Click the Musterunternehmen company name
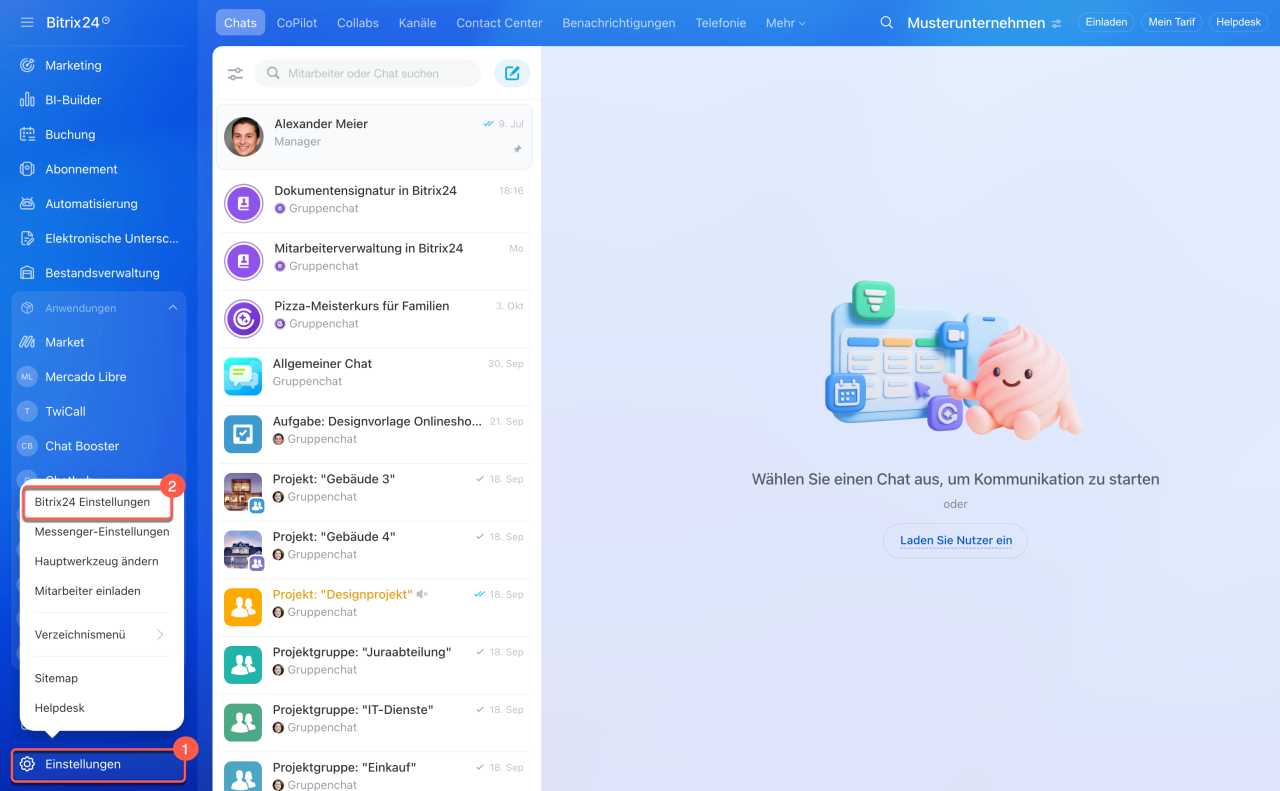 click(x=976, y=23)
